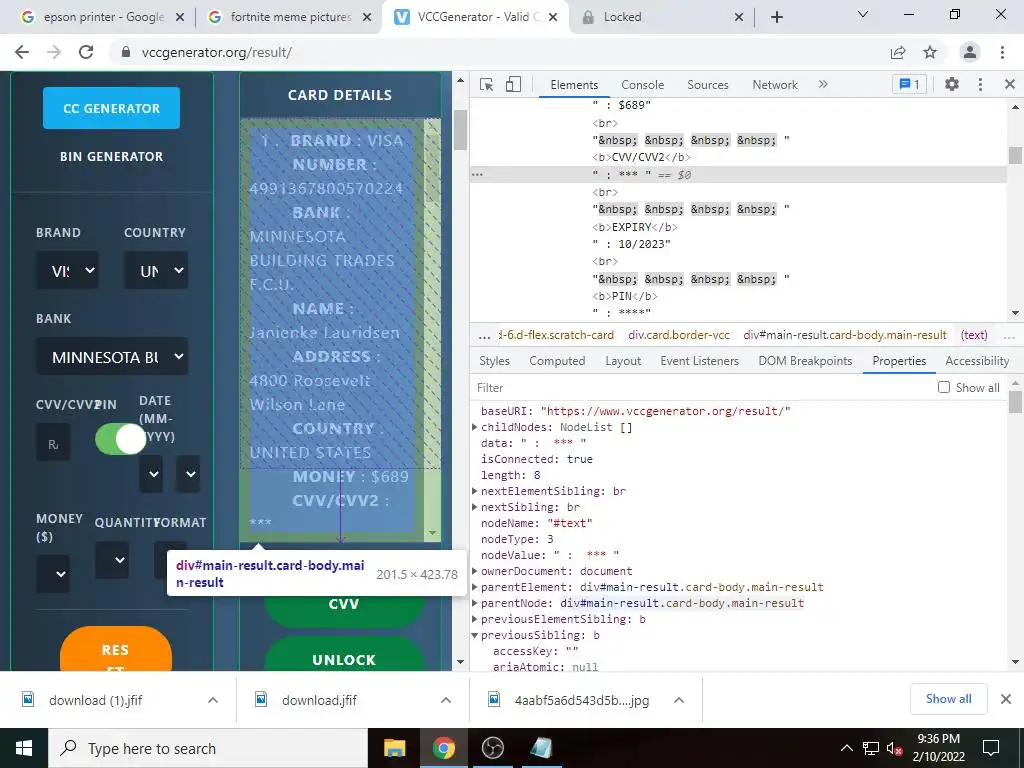Open the Event Listeners tab
Viewport: 1024px width, 768px height.
pyautogui.click(x=699, y=360)
